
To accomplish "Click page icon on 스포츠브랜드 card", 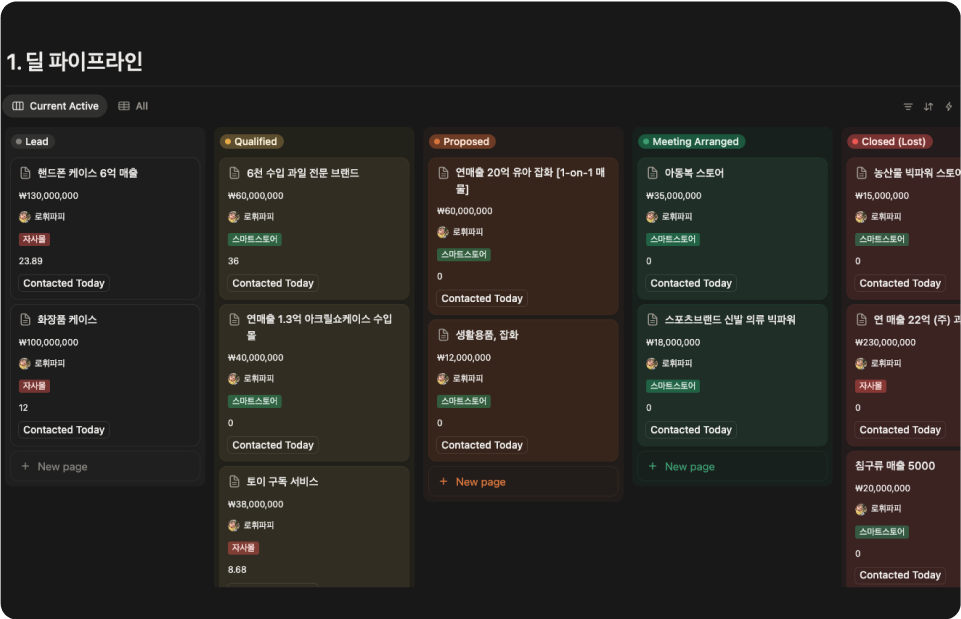I will [653, 319].
